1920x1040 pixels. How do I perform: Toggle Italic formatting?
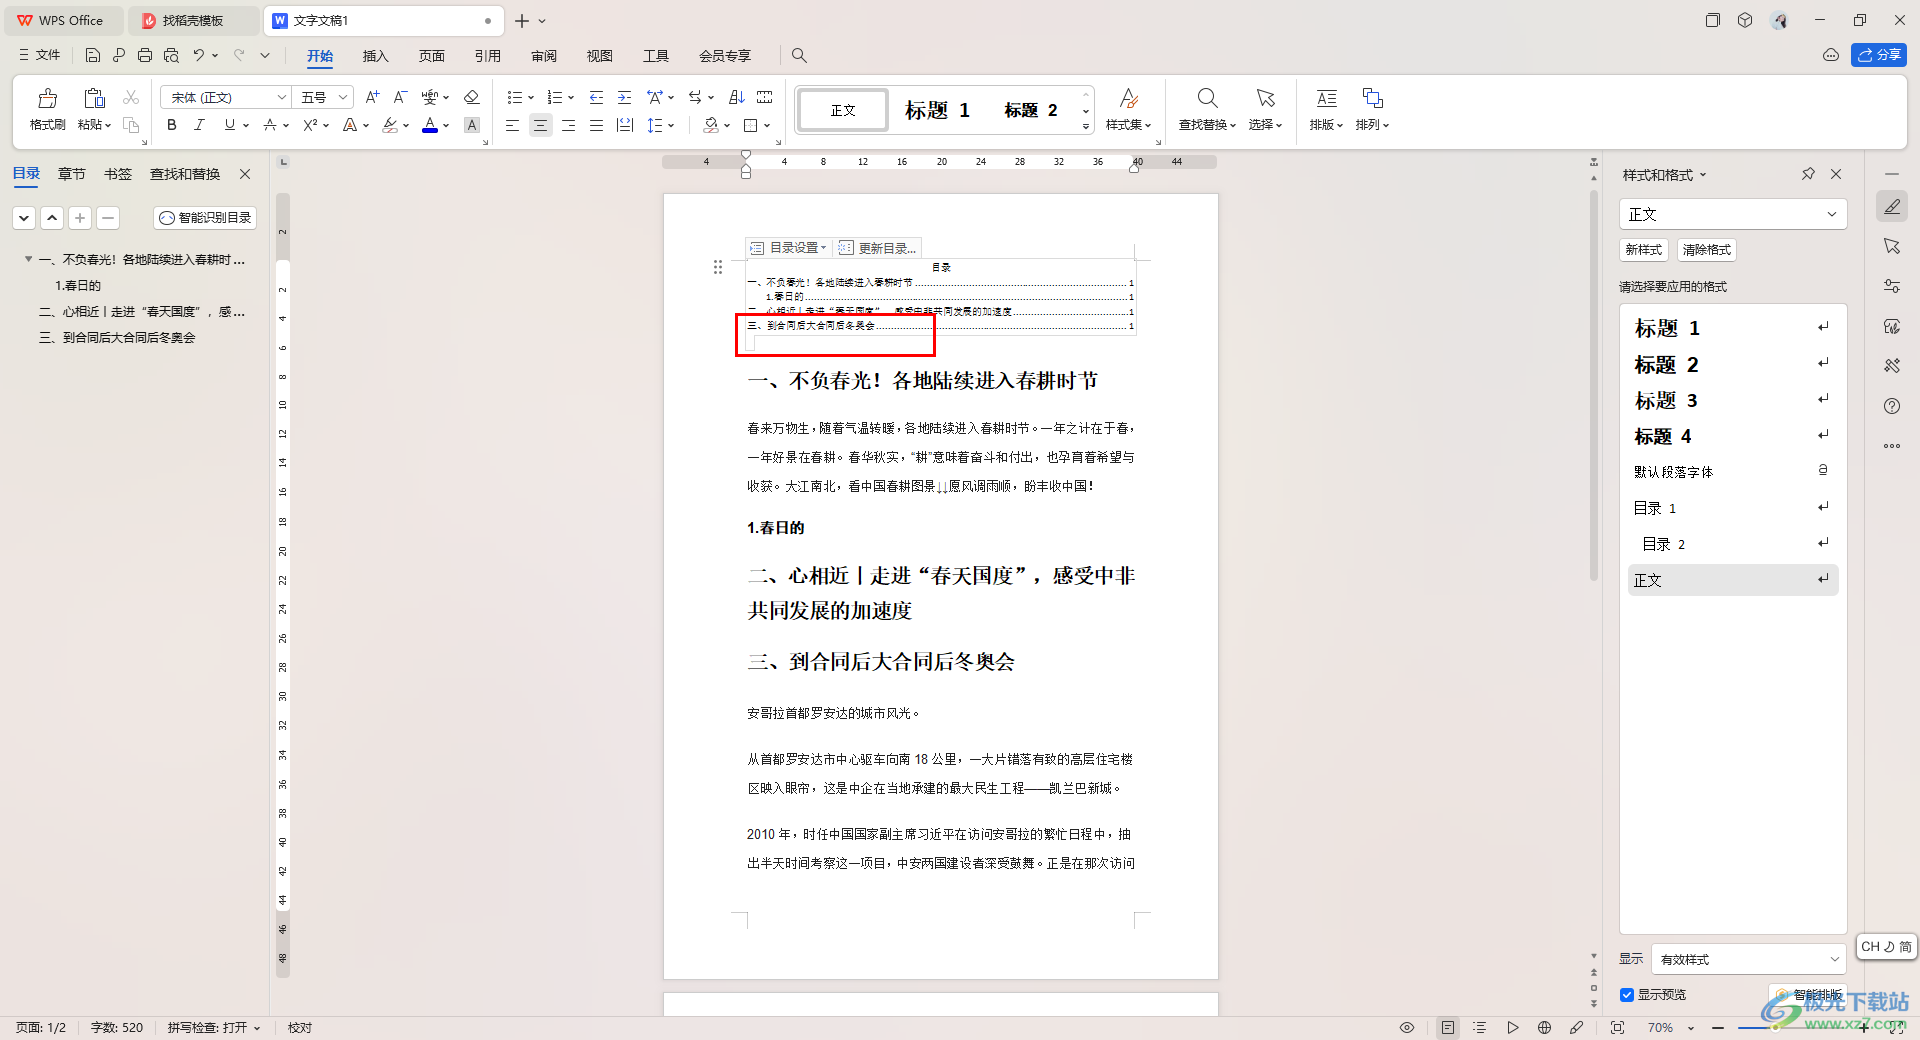click(199, 125)
